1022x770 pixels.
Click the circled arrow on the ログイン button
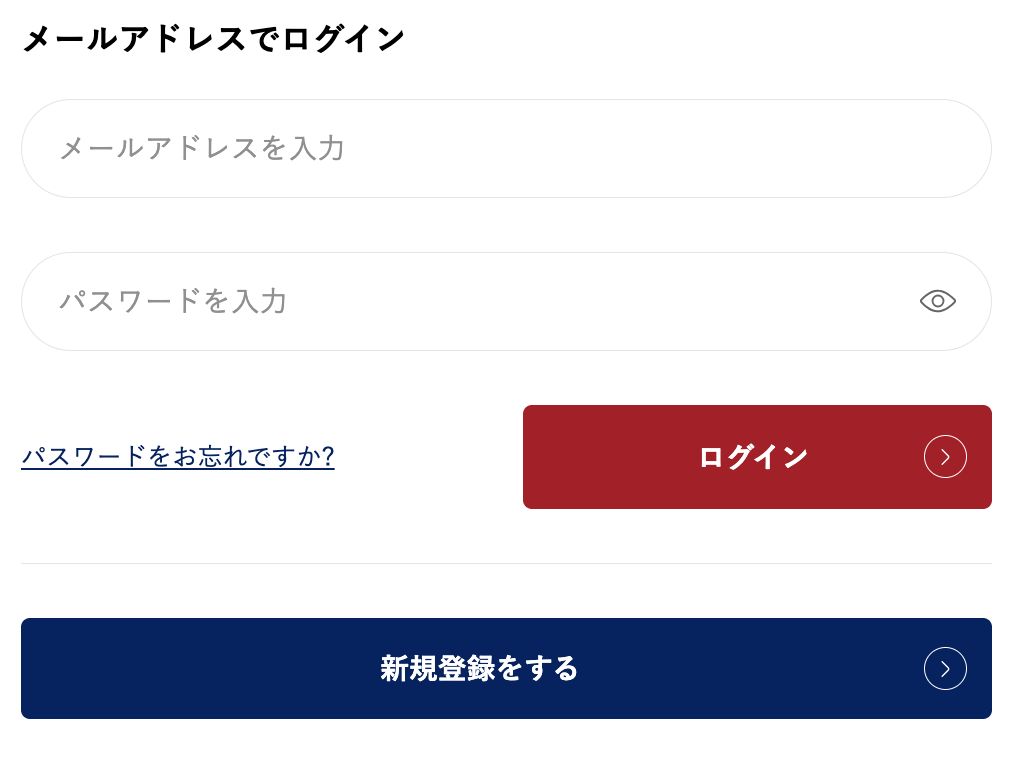945,457
